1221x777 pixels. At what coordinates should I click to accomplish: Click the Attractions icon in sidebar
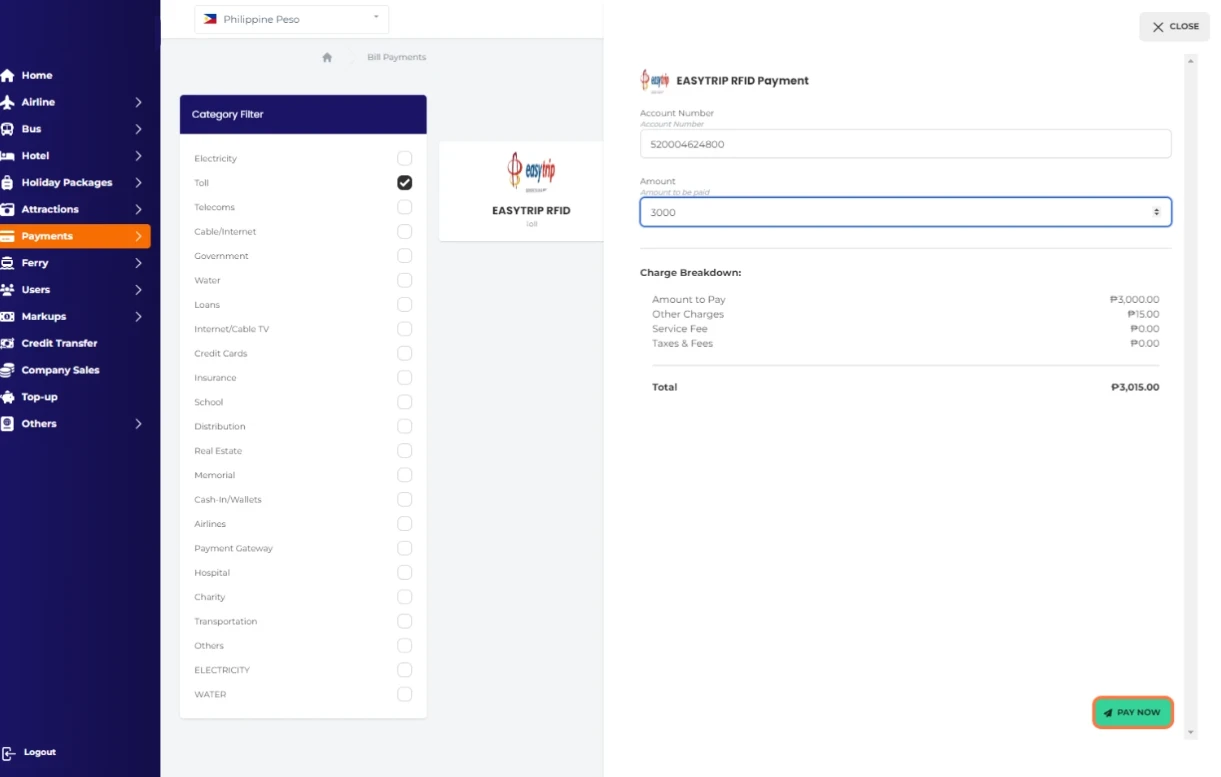point(8,210)
